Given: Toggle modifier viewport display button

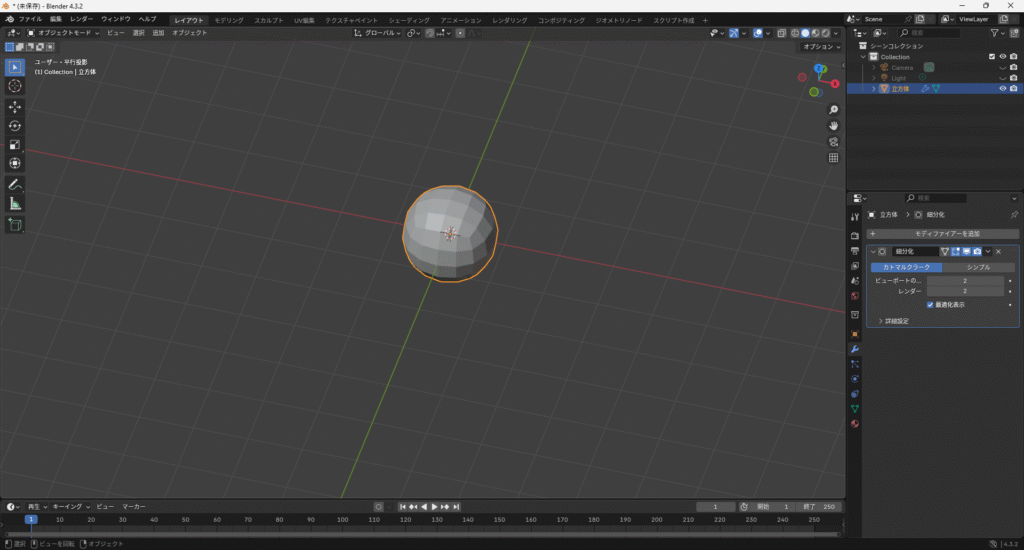Looking at the screenshot, I should click(x=967, y=251).
